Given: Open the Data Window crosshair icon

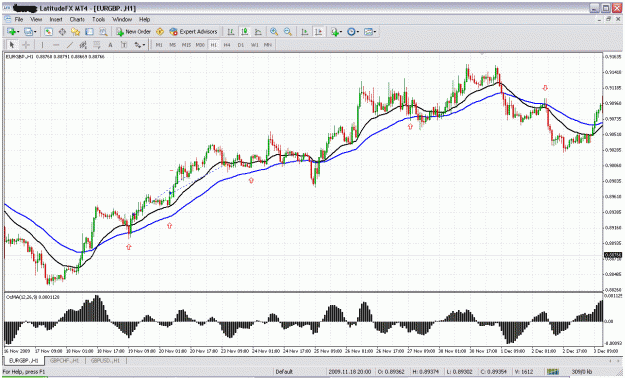Looking at the screenshot, I should click(62, 32).
